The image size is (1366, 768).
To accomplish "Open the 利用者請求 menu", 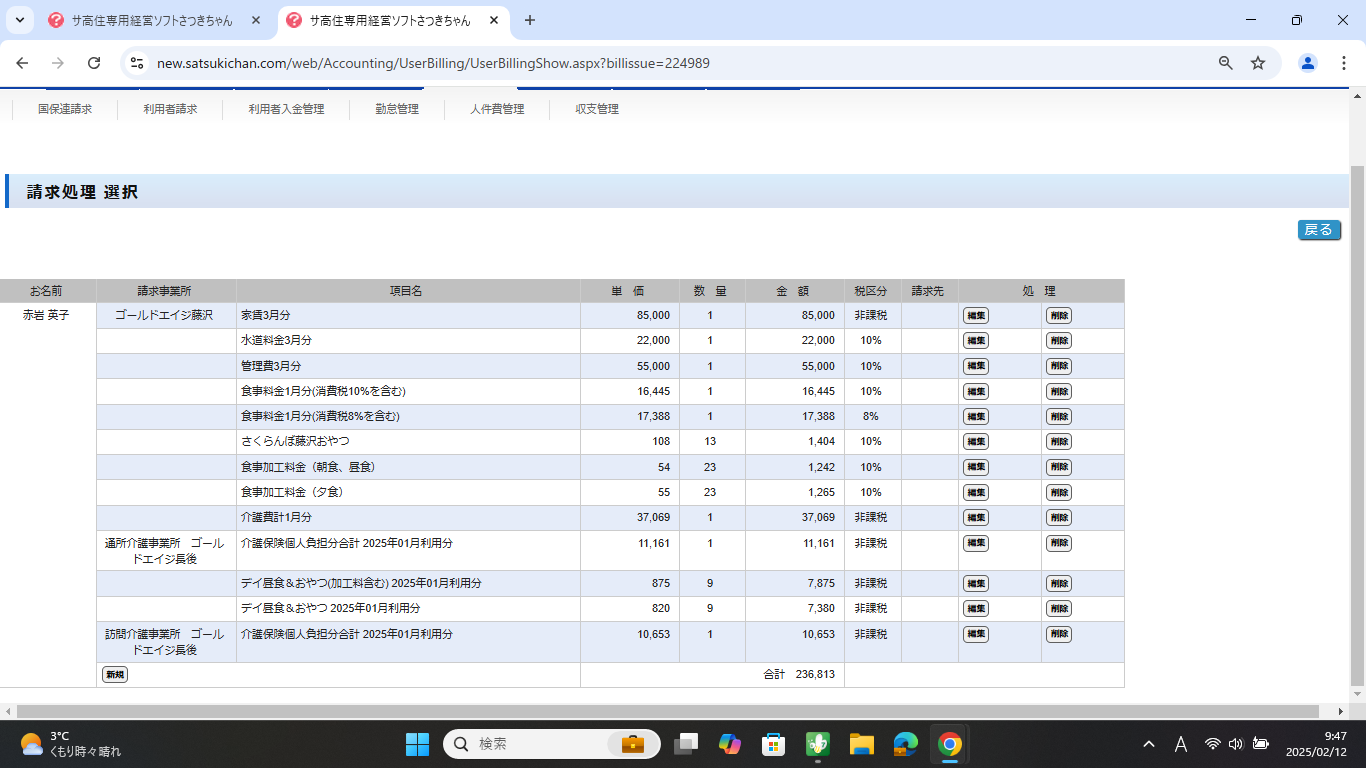I will point(170,109).
